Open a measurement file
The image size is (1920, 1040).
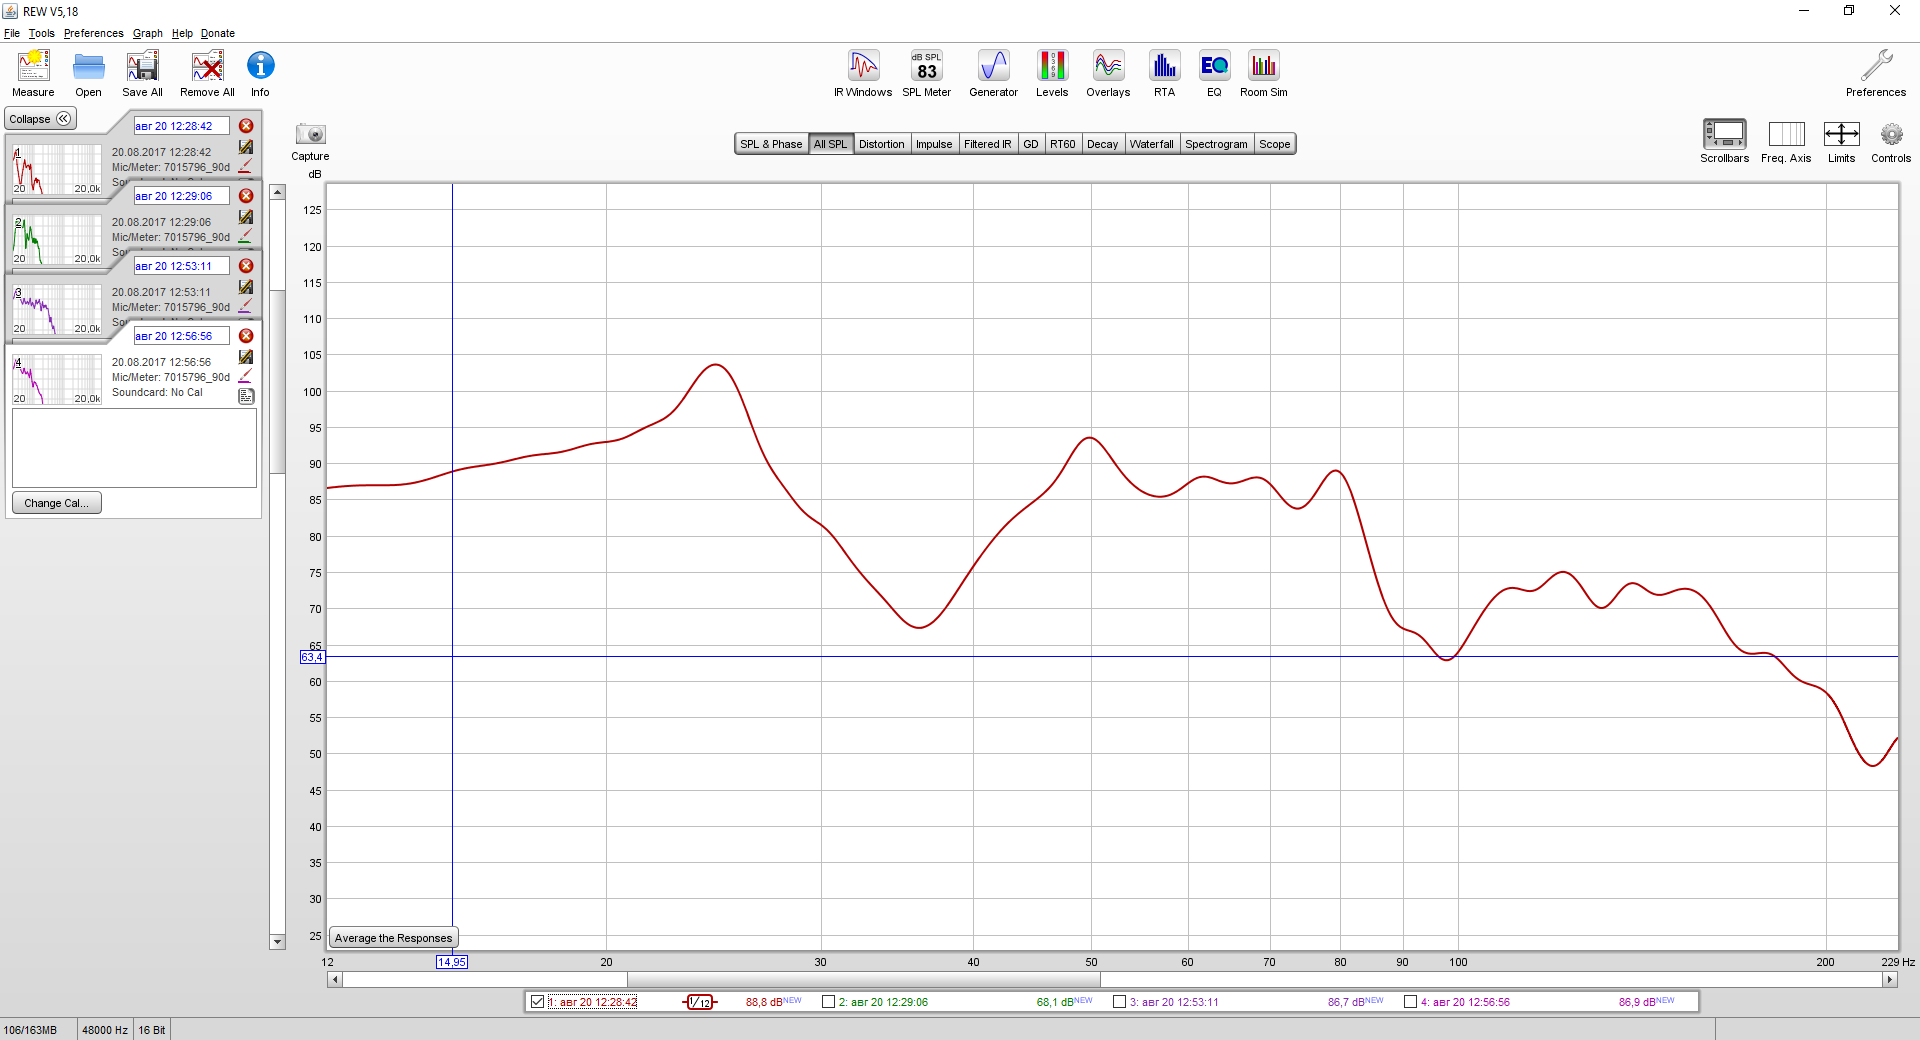click(x=88, y=74)
